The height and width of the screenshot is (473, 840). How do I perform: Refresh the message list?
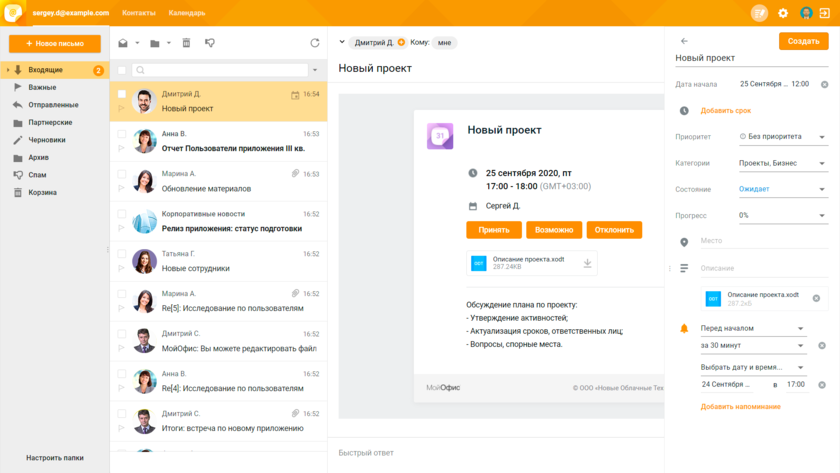(x=315, y=43)
